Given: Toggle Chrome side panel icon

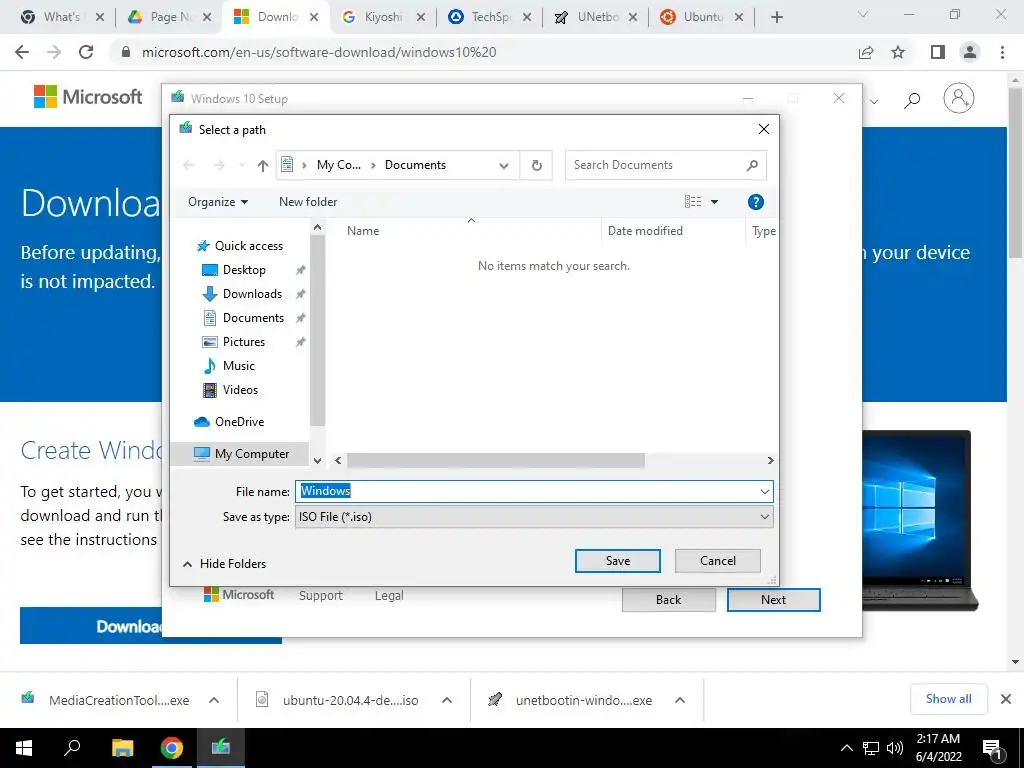Looking at the screenshot, I should point(938,52).
